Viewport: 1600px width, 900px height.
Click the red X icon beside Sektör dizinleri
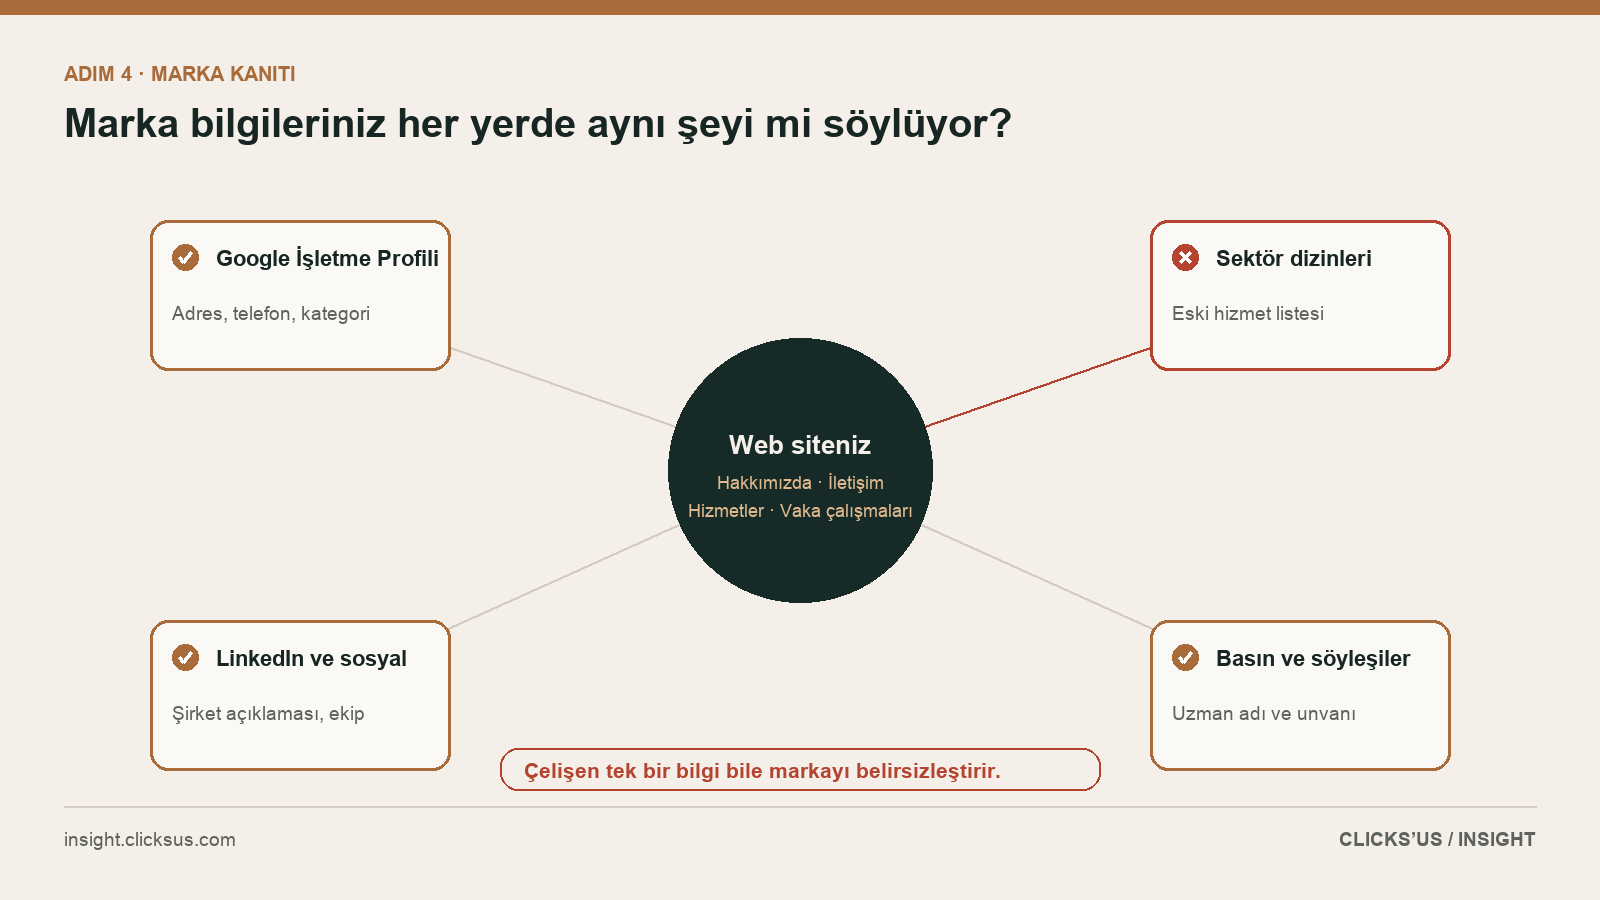coord(1185,257)
